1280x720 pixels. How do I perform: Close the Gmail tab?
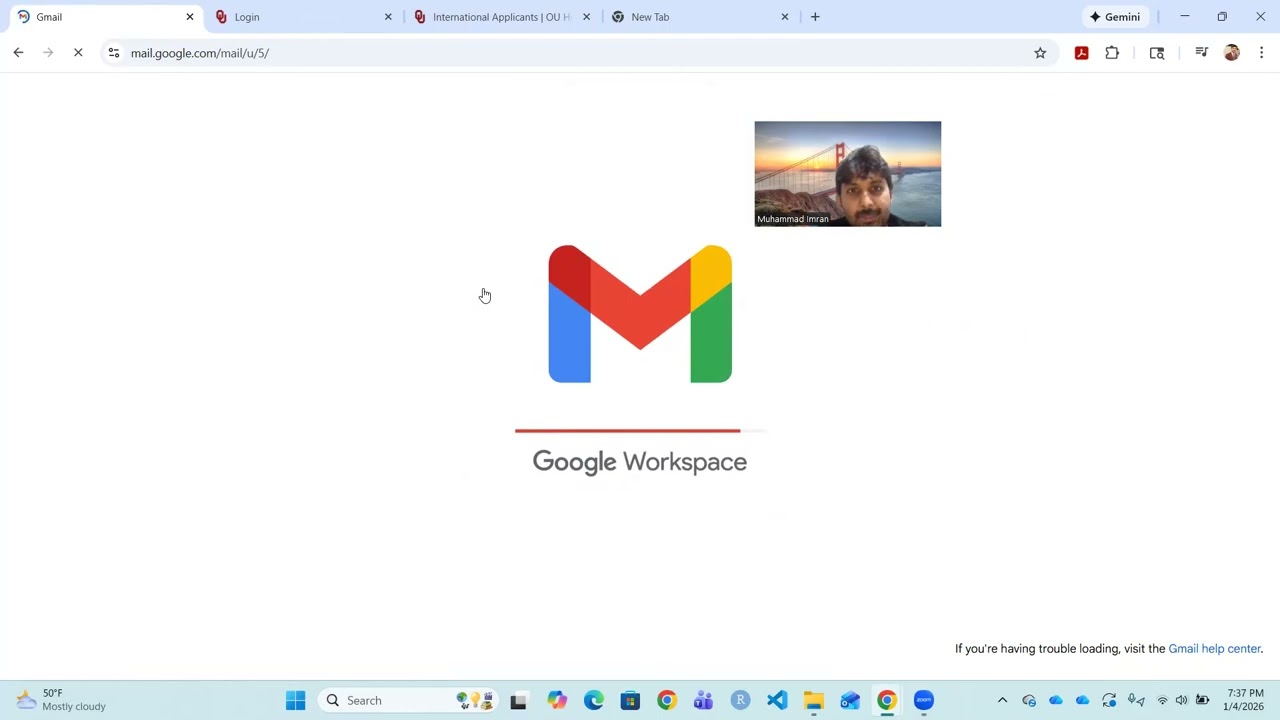190,17
